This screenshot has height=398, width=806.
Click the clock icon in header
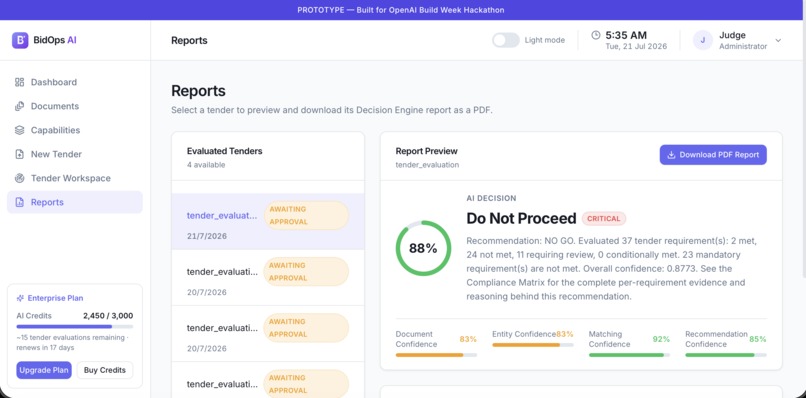[x=596, y=35]
